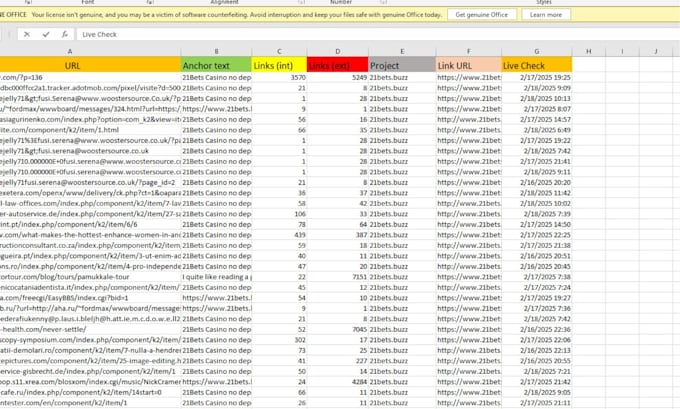This screenshot has height=409, width=680.
Task: Click the Learn more button
Action: [545, 15]
